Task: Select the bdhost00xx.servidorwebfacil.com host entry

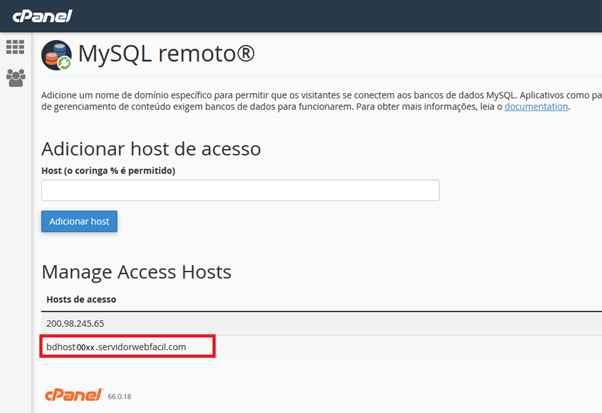Action: [x=116, y=347]
